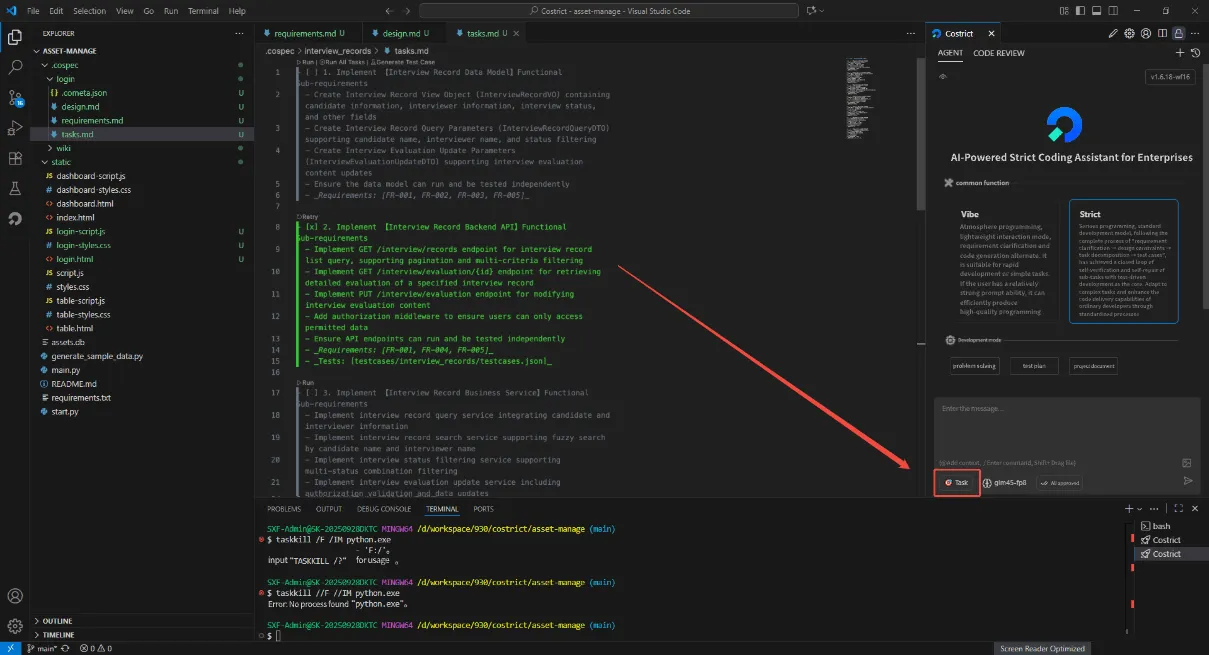Open the Task mode dropdown

956,482
